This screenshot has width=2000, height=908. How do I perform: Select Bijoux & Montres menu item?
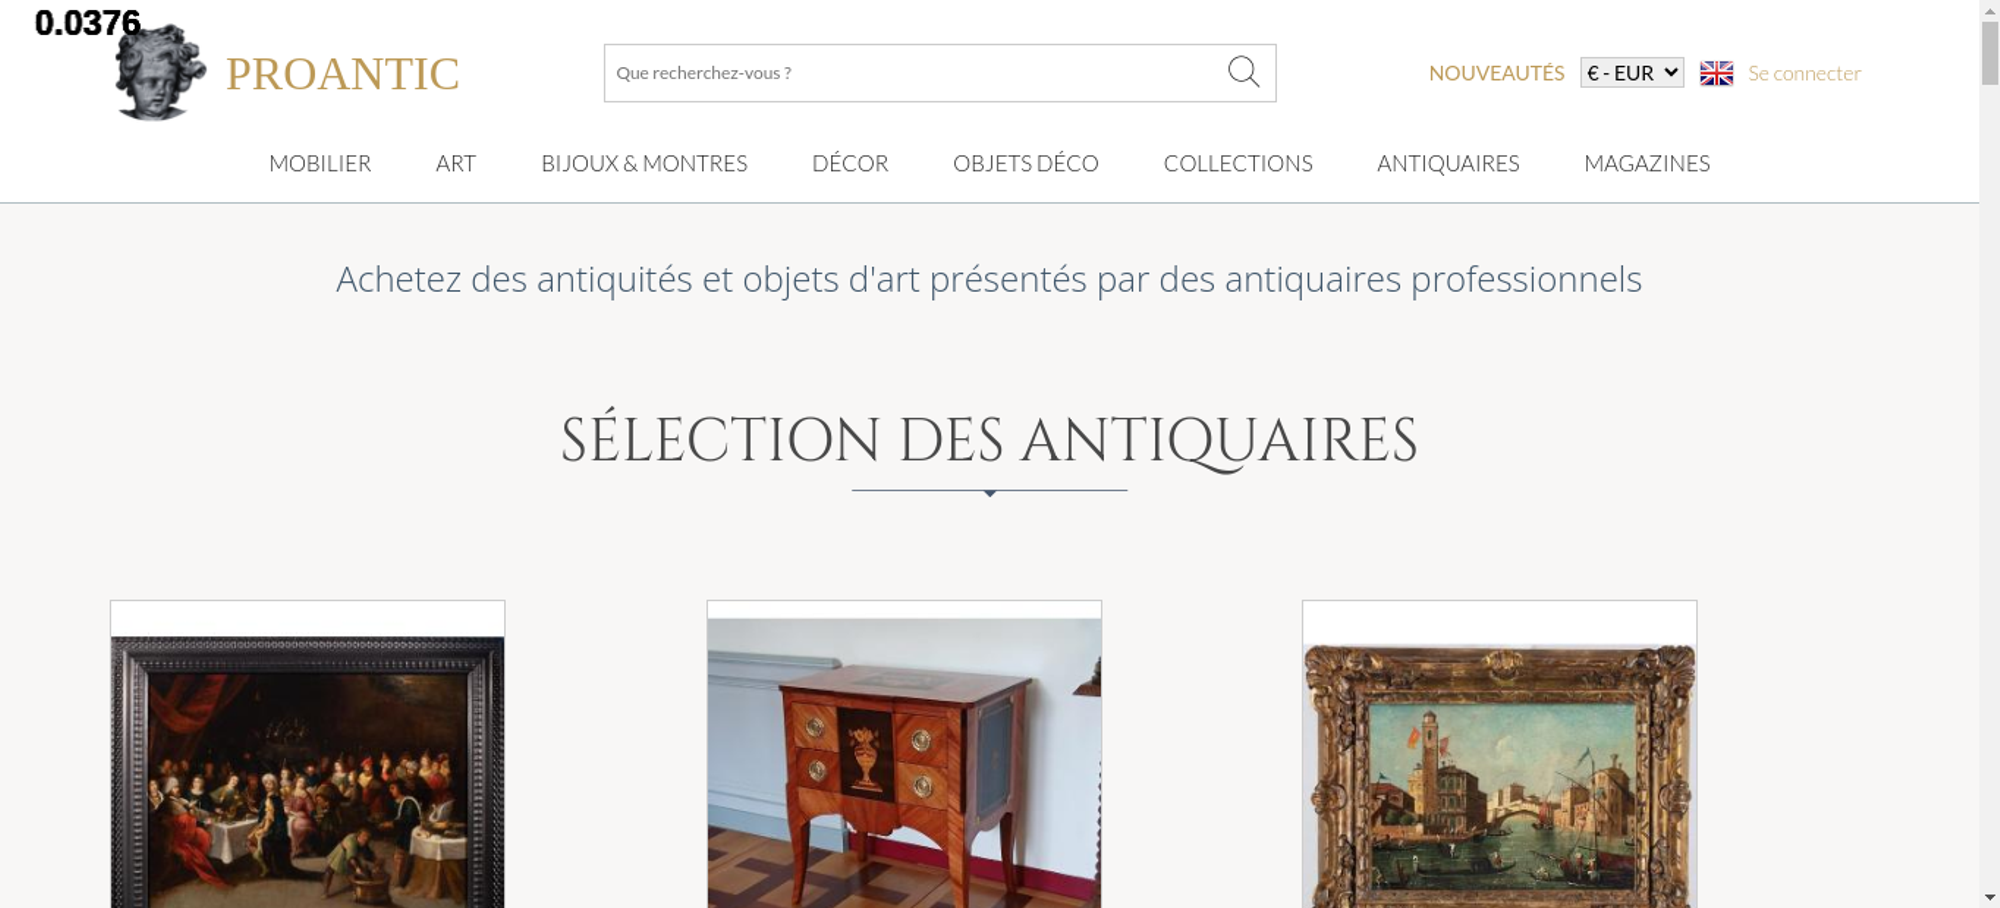coord(644,163)
